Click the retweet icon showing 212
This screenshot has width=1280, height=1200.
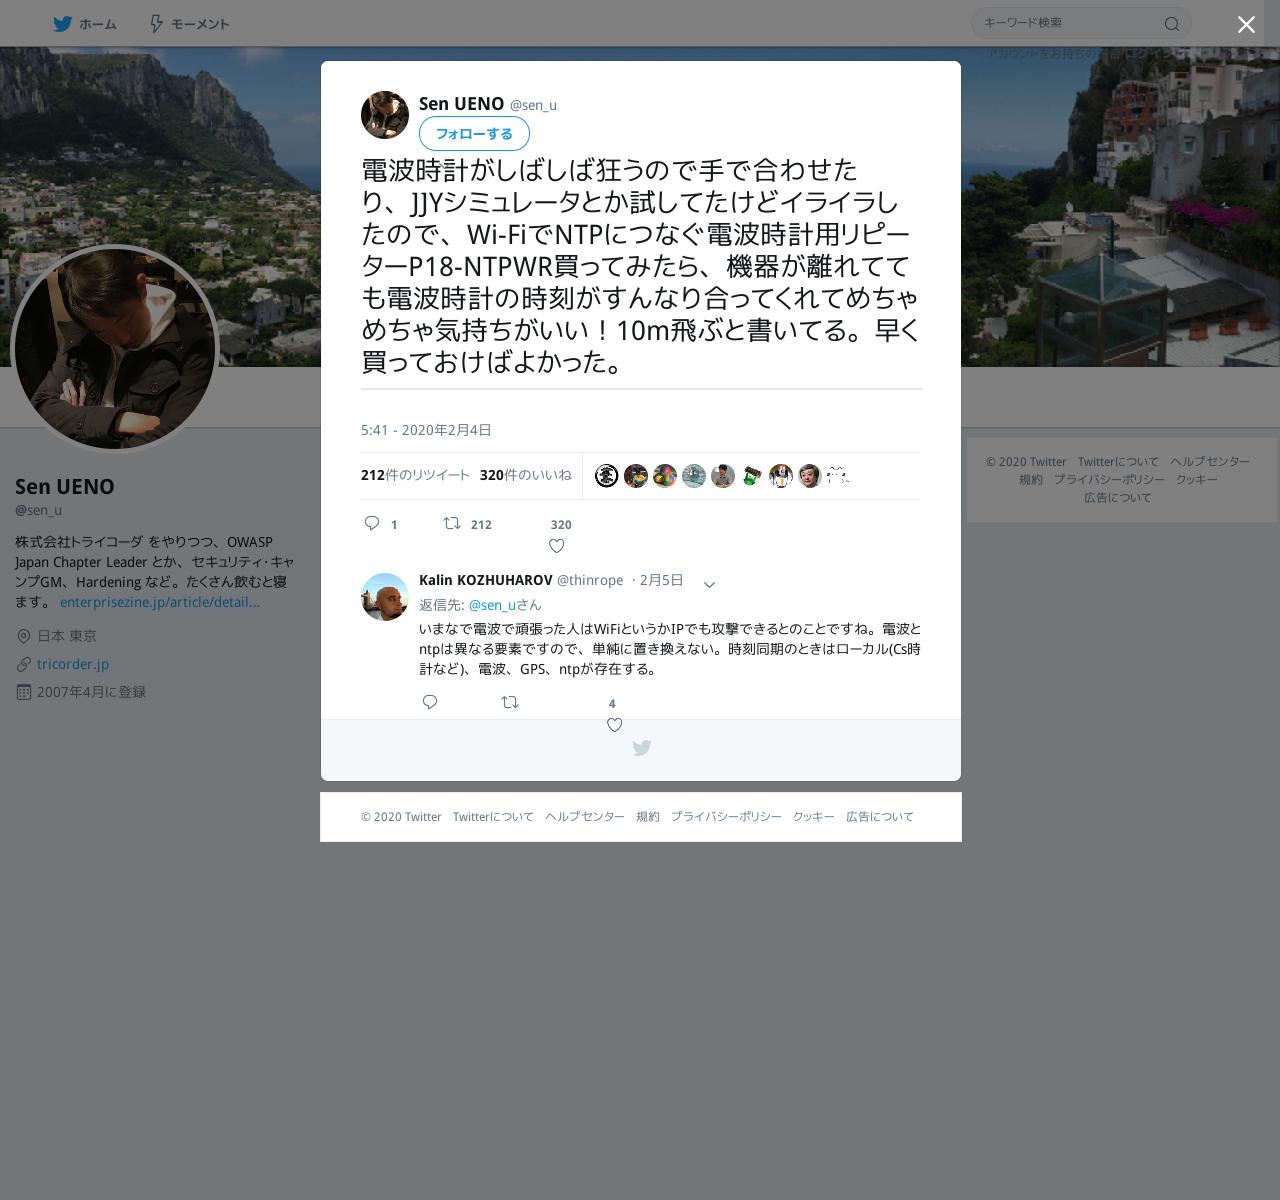[x=452, y=523]
